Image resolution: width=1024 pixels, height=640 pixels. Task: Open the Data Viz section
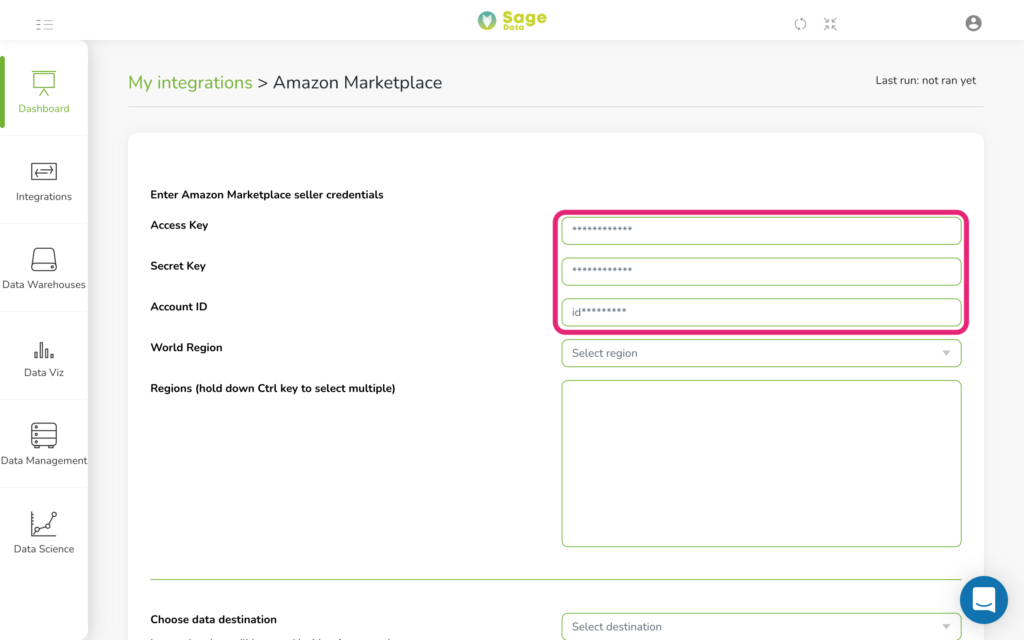tap(44, 357)
